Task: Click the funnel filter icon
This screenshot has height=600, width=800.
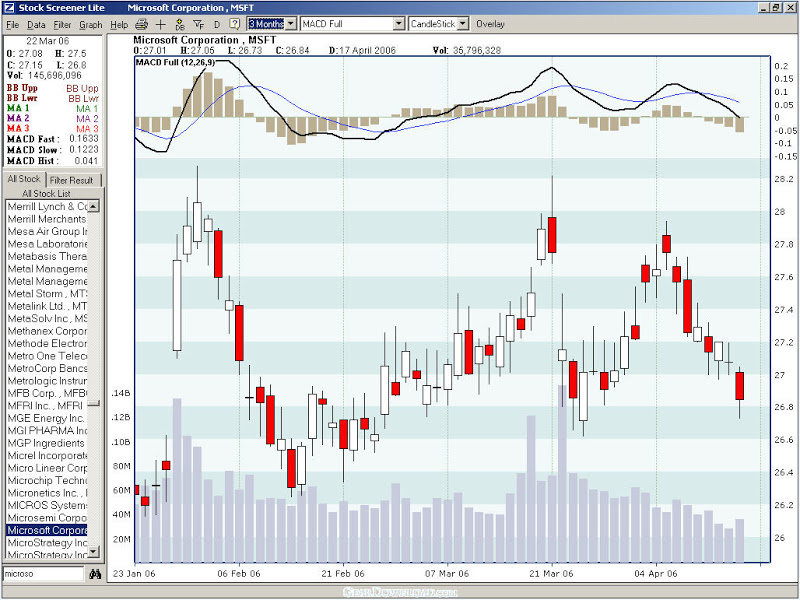Action: click(x=198, y=24)
